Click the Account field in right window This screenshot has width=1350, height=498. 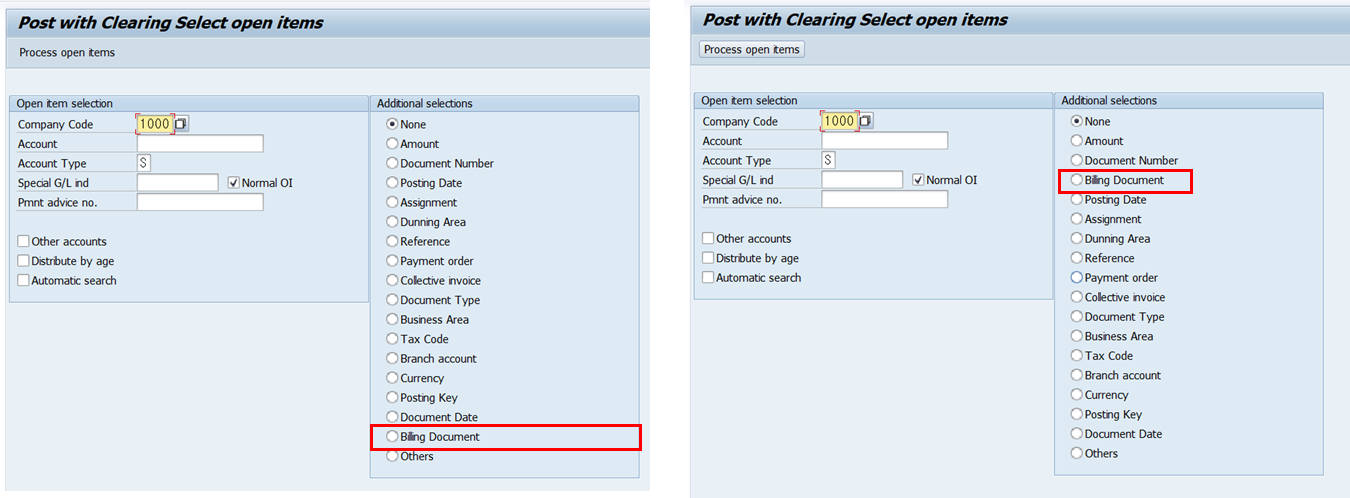click(x=884, y=141)
